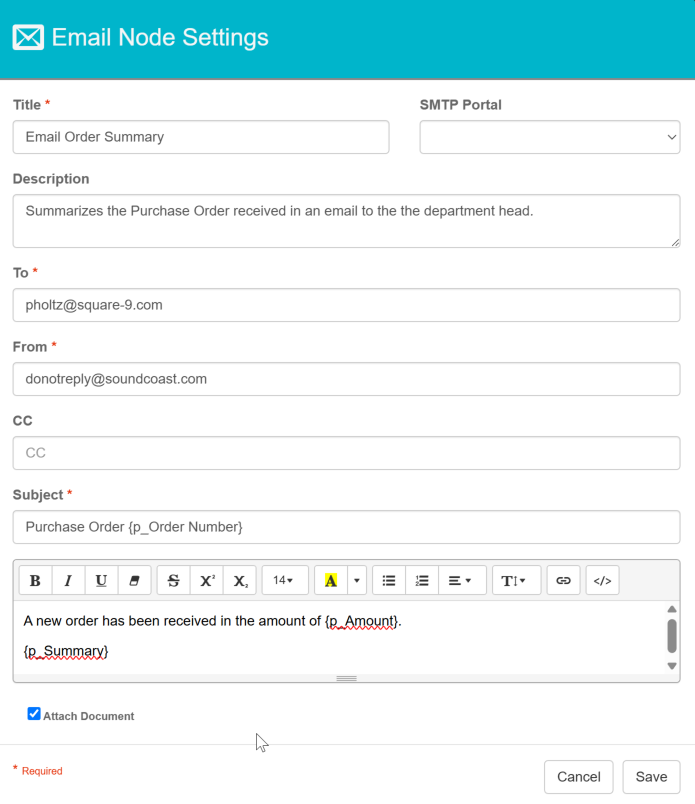
Task: Uncheck the Attach Document checkbox
Action: click(x=34, y=714)
